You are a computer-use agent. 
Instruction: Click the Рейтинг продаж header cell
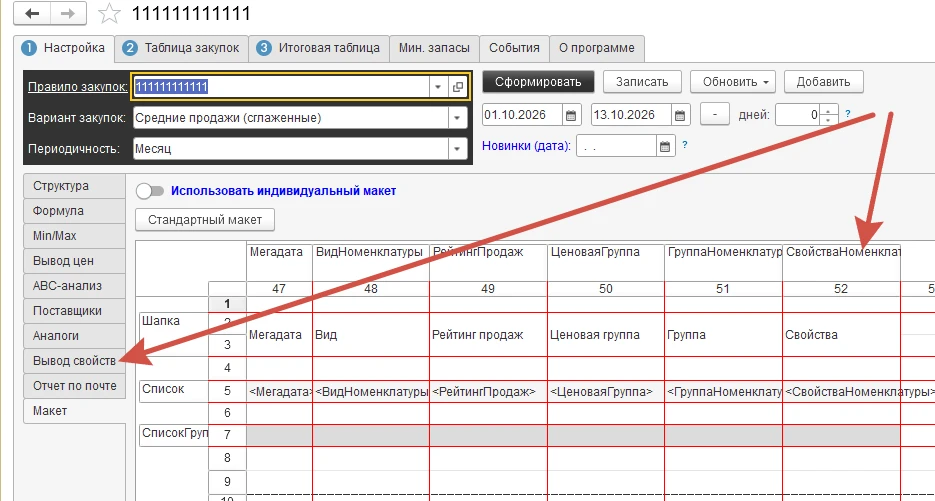[488, 335]
